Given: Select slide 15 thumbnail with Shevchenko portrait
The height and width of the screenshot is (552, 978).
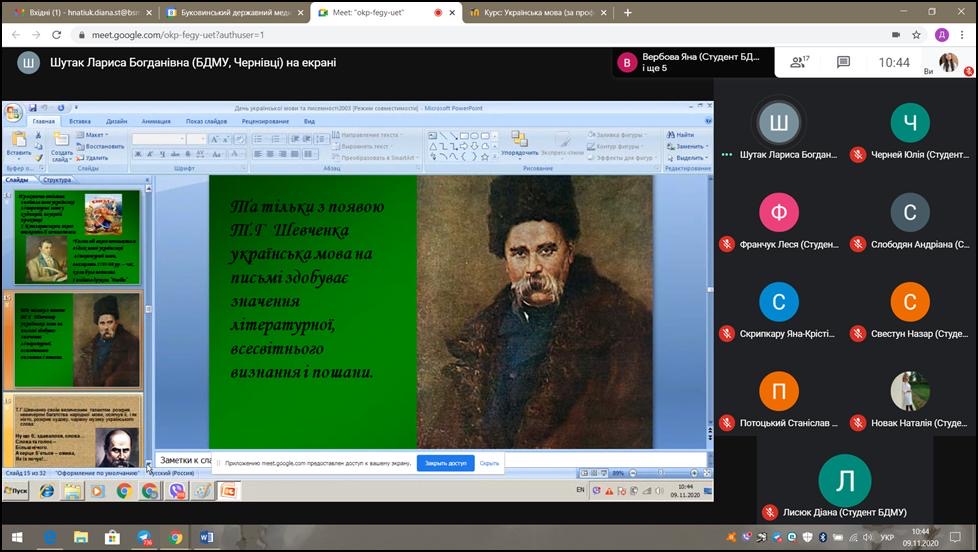Looking at the screenshot, I should tap(77, 341).
